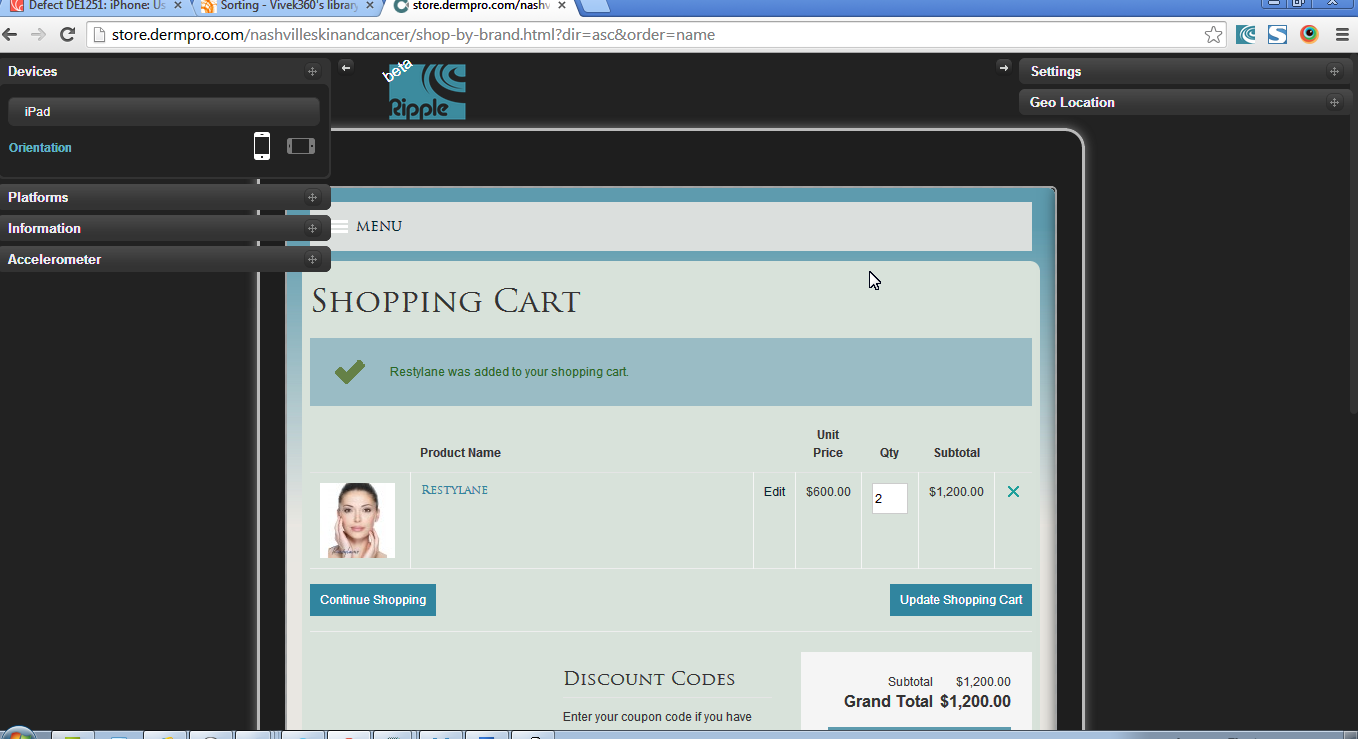Screen dimensions: 1358x739
Task: Expand the Platforms panel
Action: 165,198
